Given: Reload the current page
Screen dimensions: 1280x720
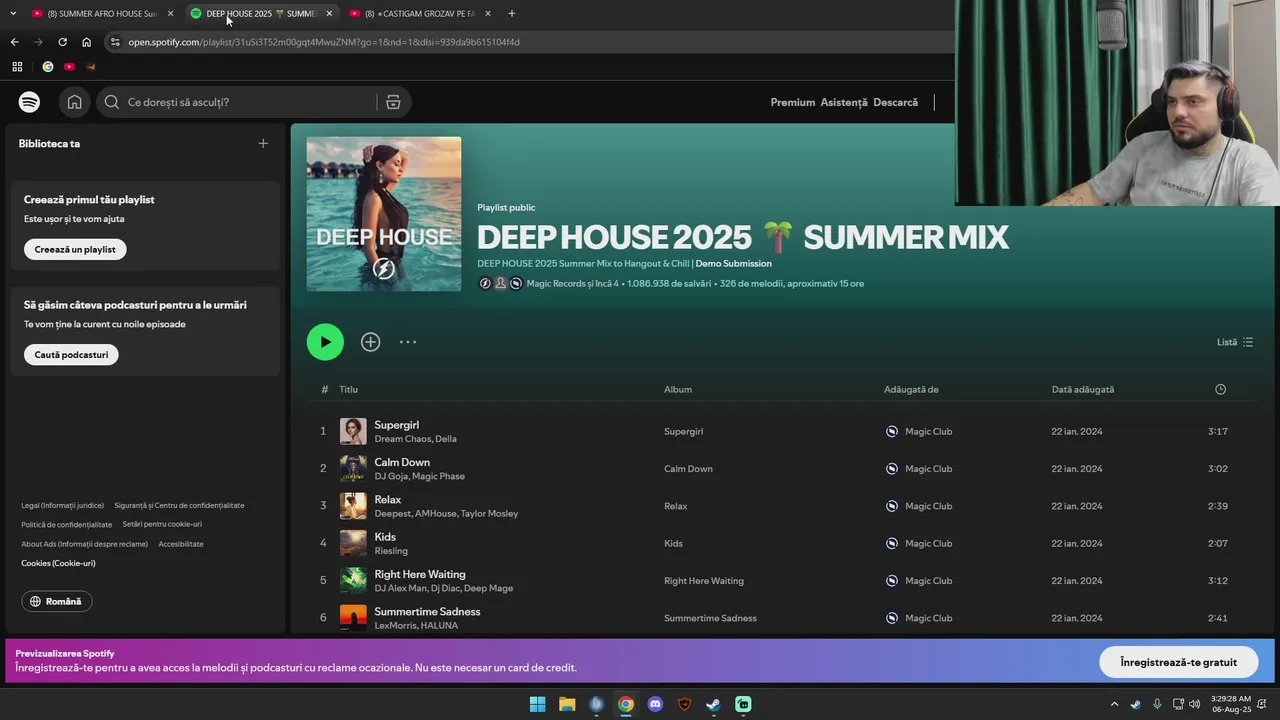Looking at the screenshot, I should click(62, 42).
